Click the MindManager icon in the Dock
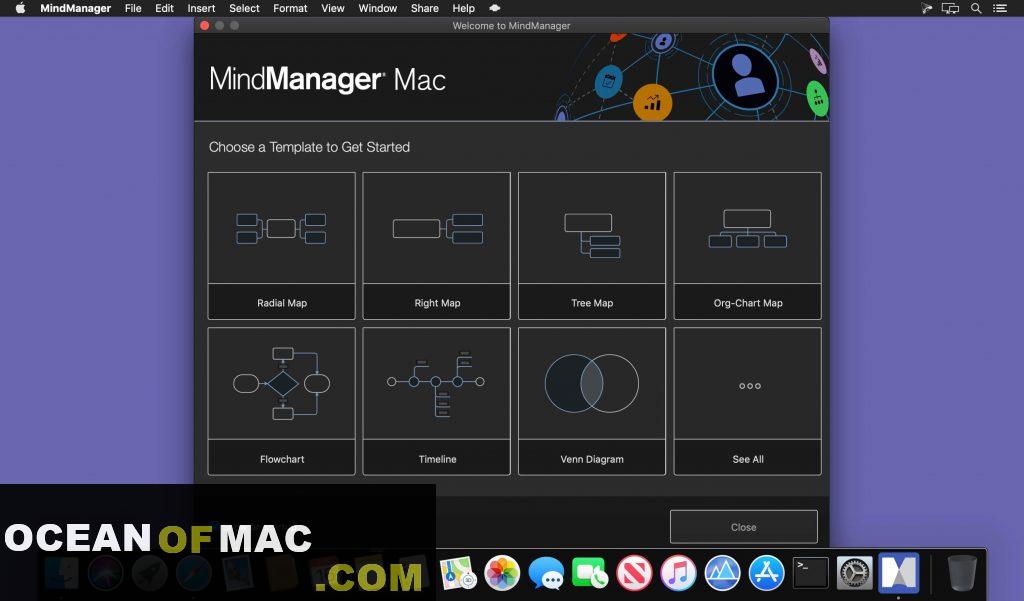Screen dimensions: 1024x601 (899, 572)
